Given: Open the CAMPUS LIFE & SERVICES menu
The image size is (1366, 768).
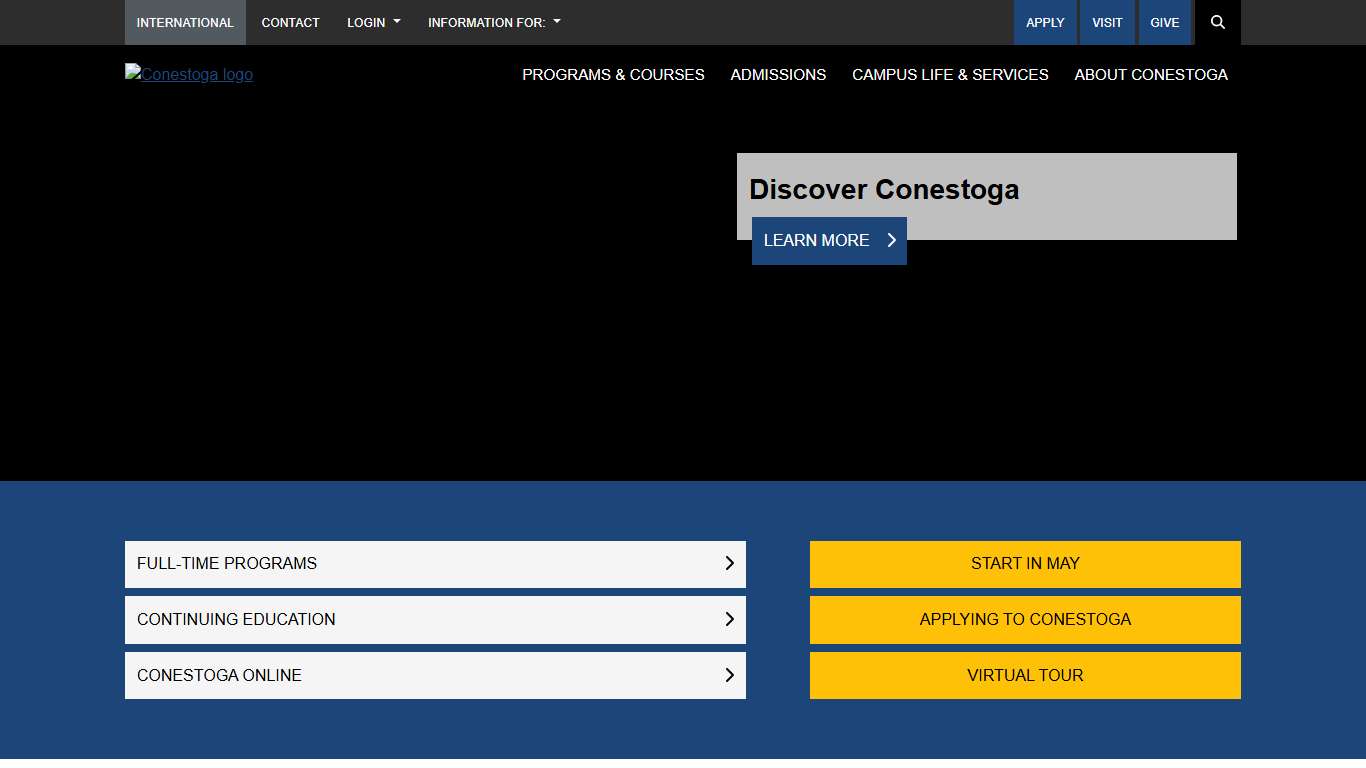Looking at the screenshot, I should [950, 75].
